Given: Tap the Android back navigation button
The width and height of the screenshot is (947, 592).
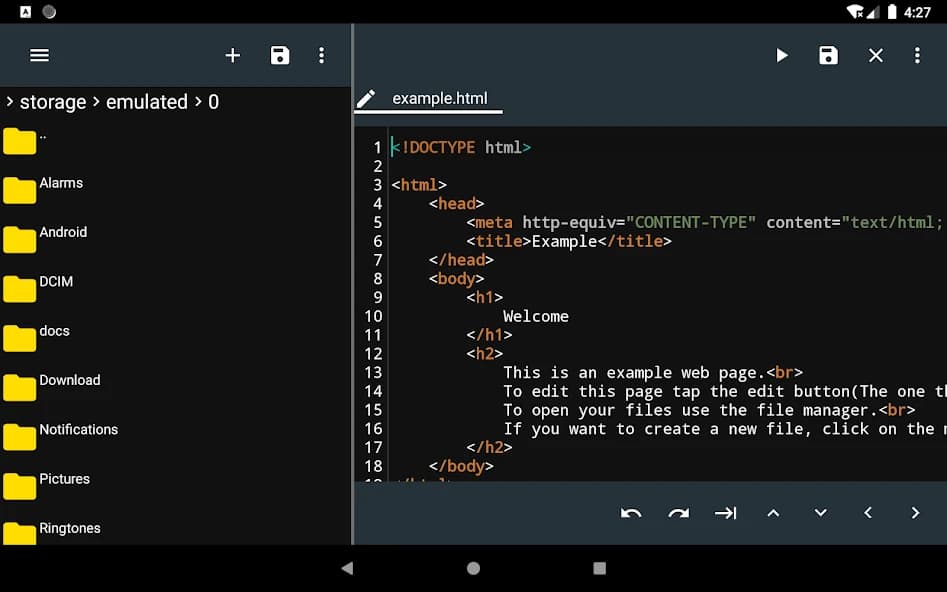Looking at the screenshot, I should 346,567.
